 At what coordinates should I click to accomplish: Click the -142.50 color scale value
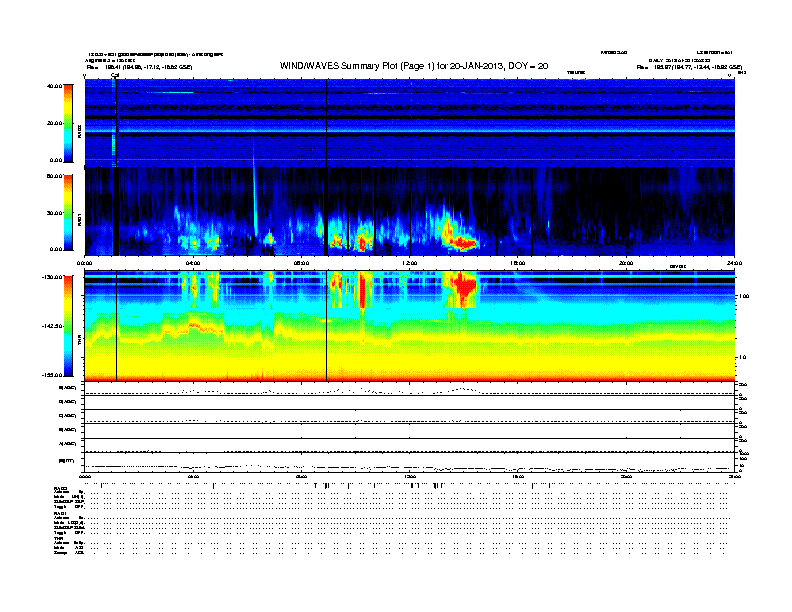click(53, 326)
